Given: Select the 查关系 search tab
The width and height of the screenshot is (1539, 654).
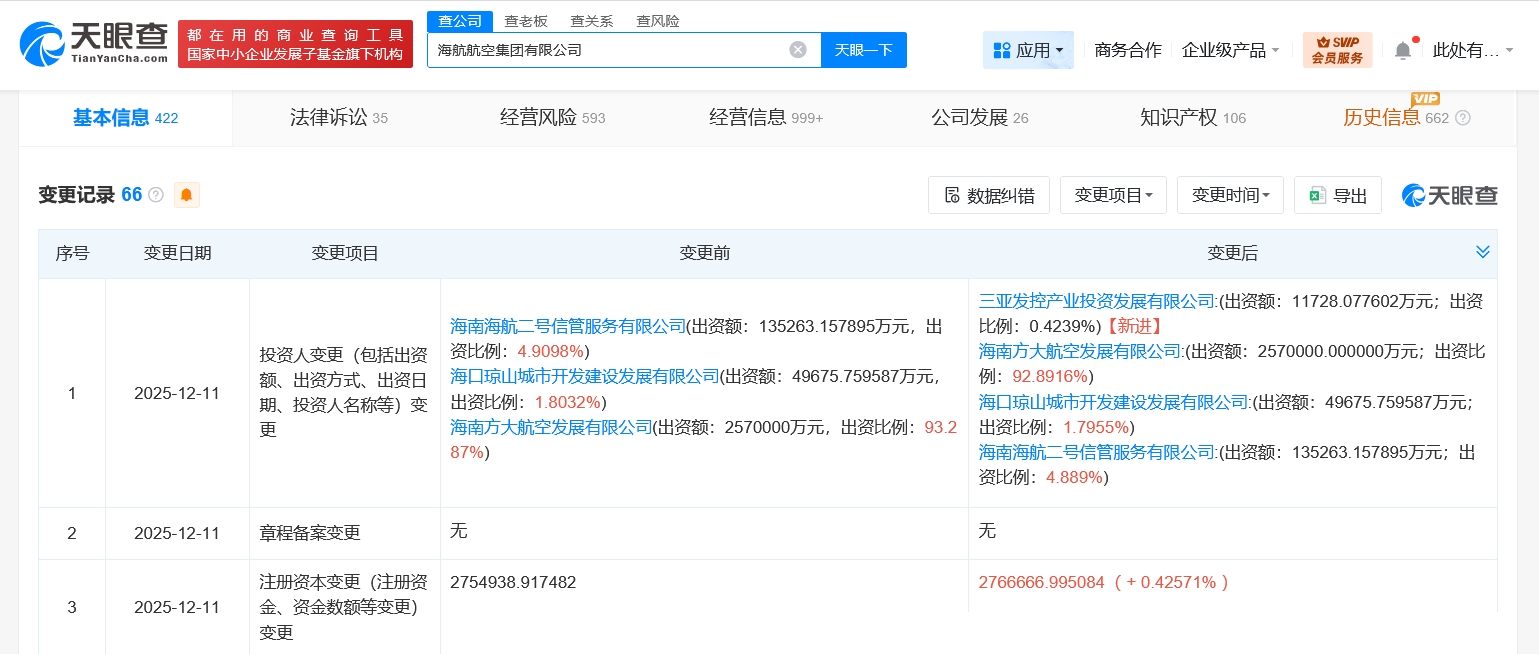Looking at the screenshot, I should pos(592,21).
